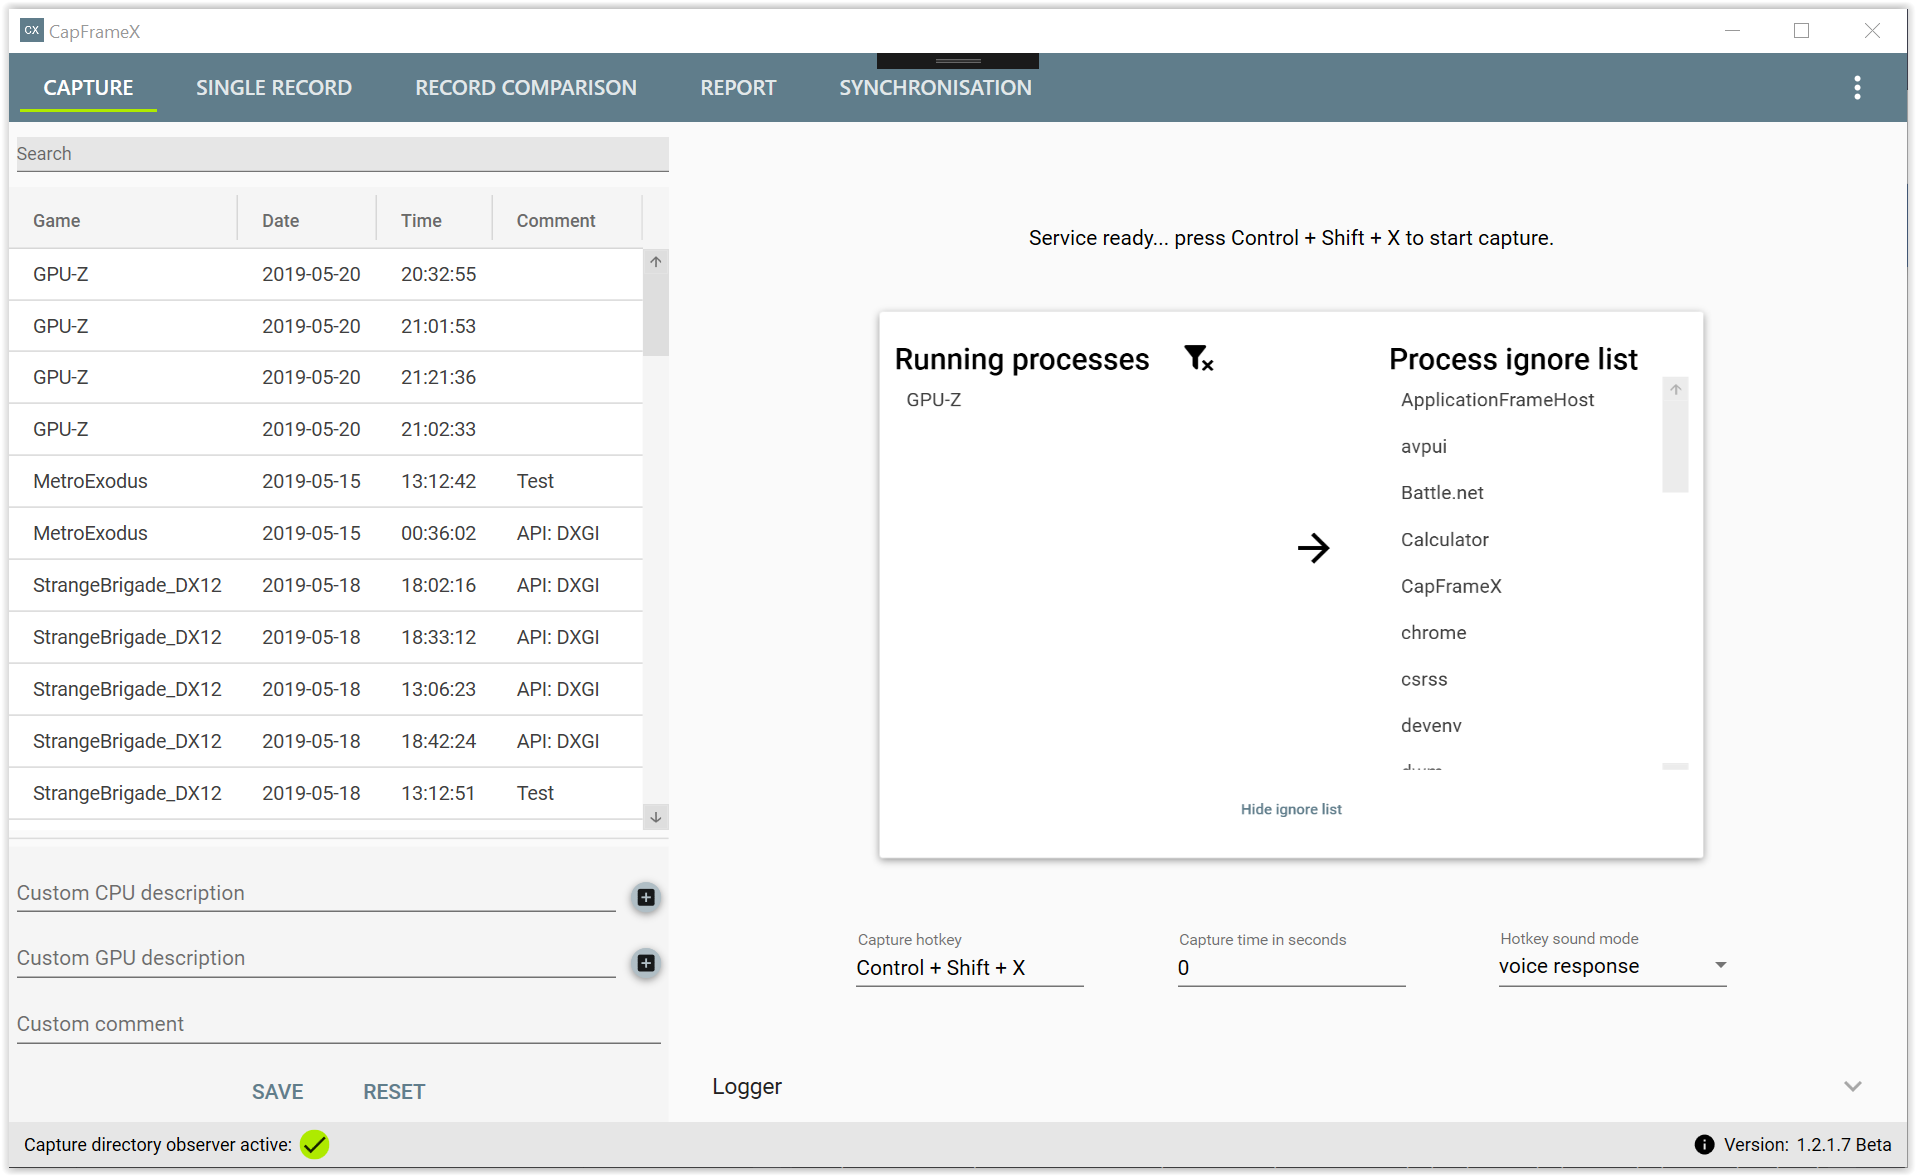
Task: Focus the Search records field
Action: coord(342,154)
